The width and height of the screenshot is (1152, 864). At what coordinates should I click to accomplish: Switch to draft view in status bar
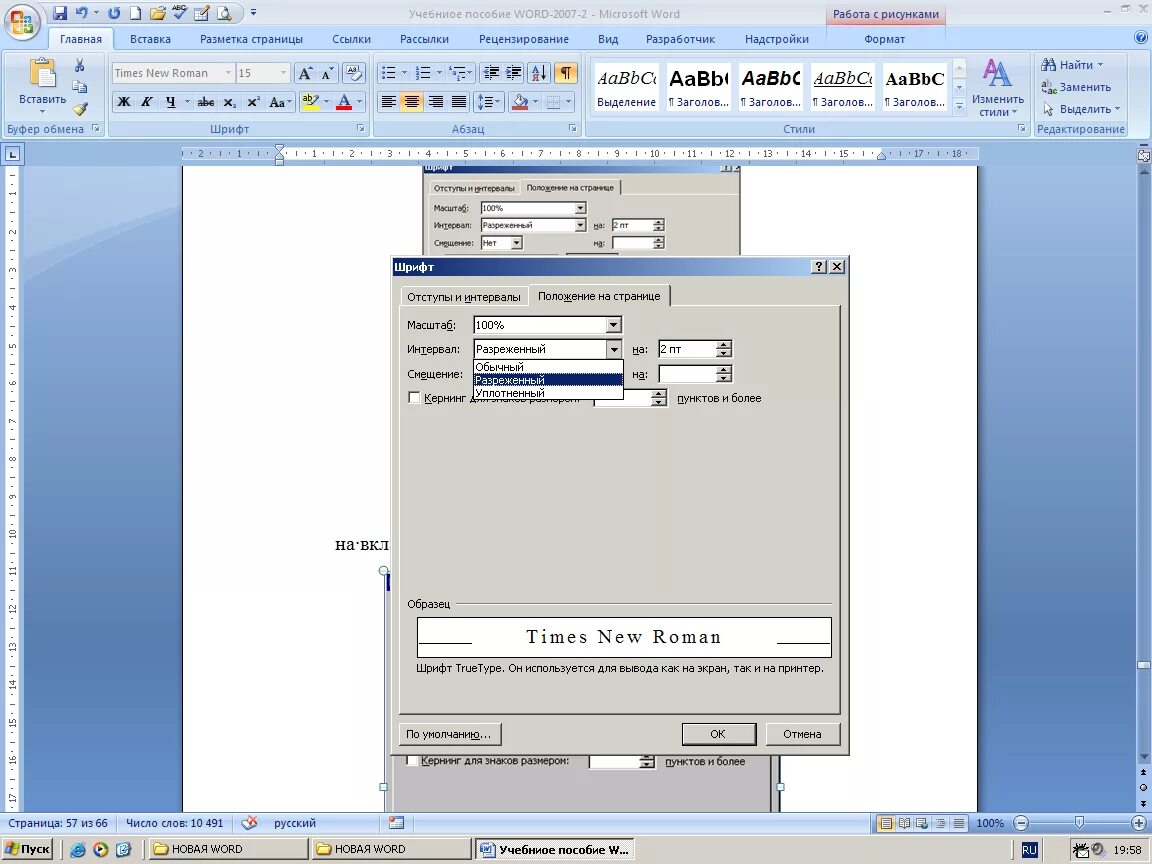click(x=960, y=824)
